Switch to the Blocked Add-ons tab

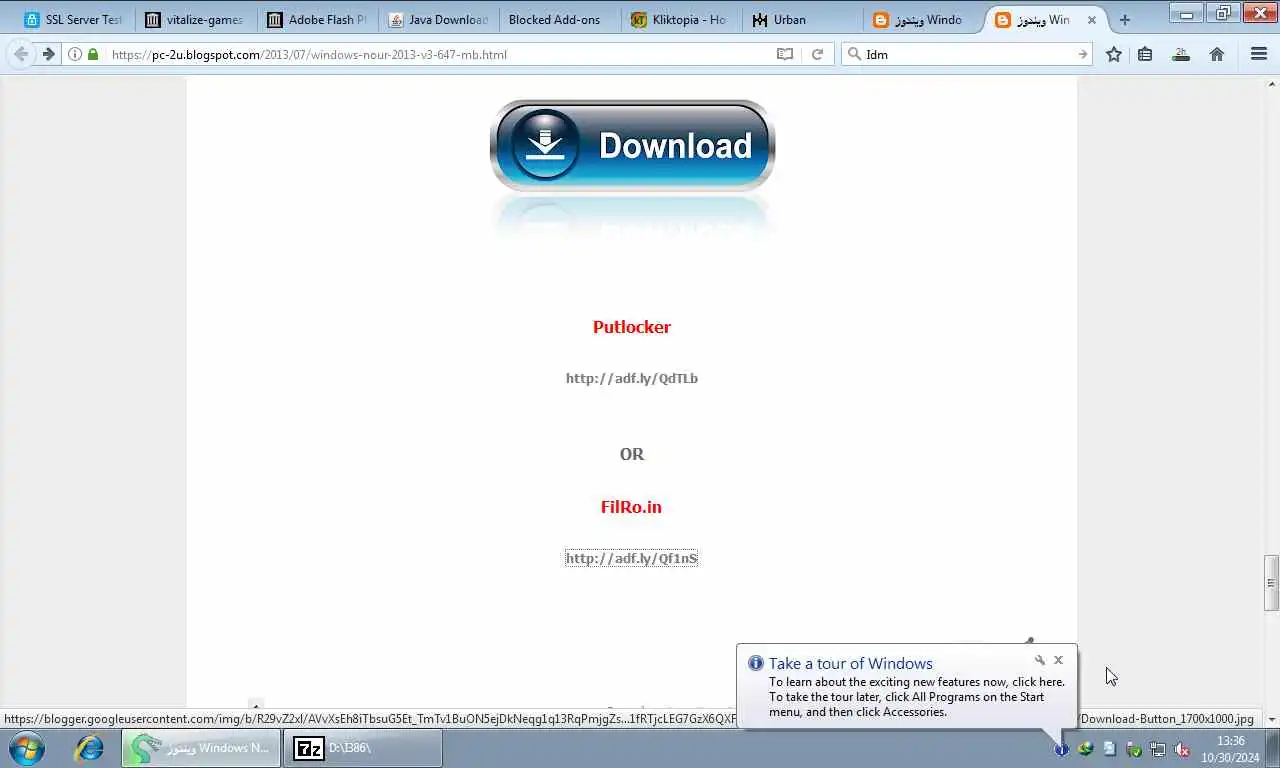(560, 19)
